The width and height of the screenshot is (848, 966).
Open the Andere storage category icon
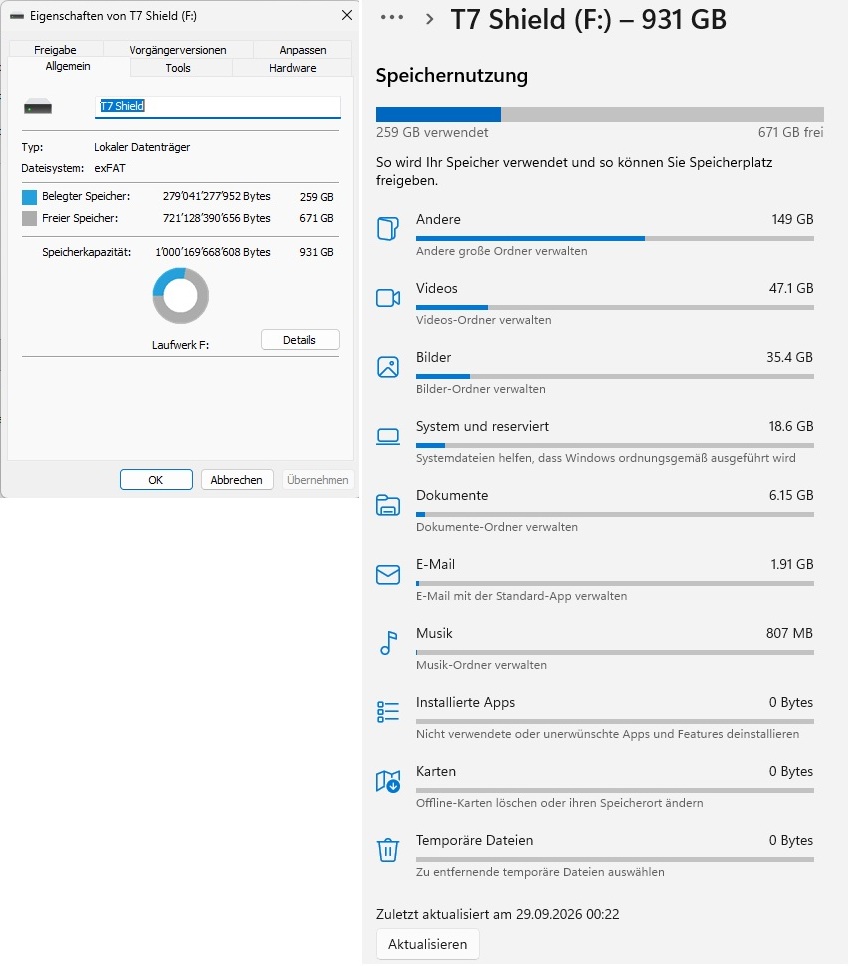coord(388,229)
